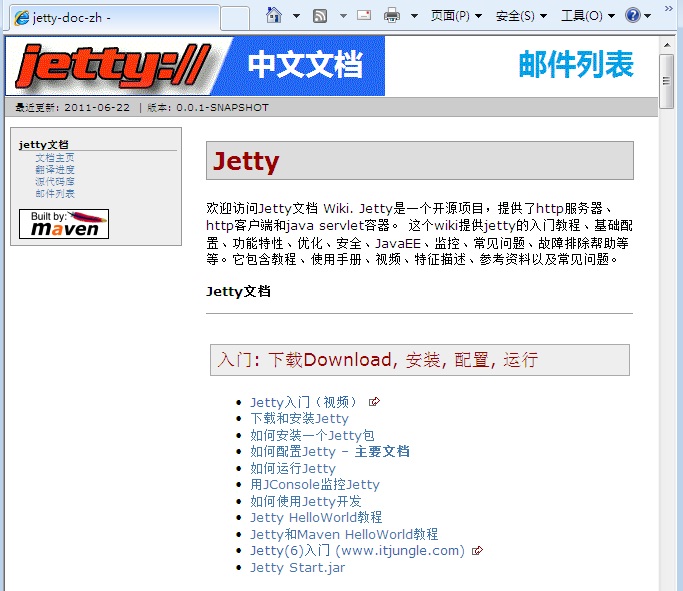Open 用JConsole监控Jetty link
The width and height of the screenshot is (683, 591).
click(315, 485)
